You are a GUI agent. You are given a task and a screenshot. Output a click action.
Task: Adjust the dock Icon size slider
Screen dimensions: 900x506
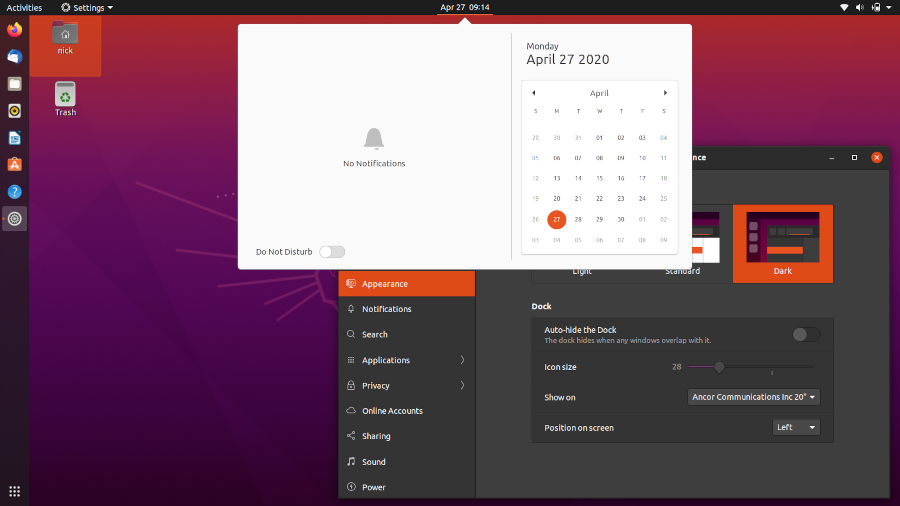719,367
